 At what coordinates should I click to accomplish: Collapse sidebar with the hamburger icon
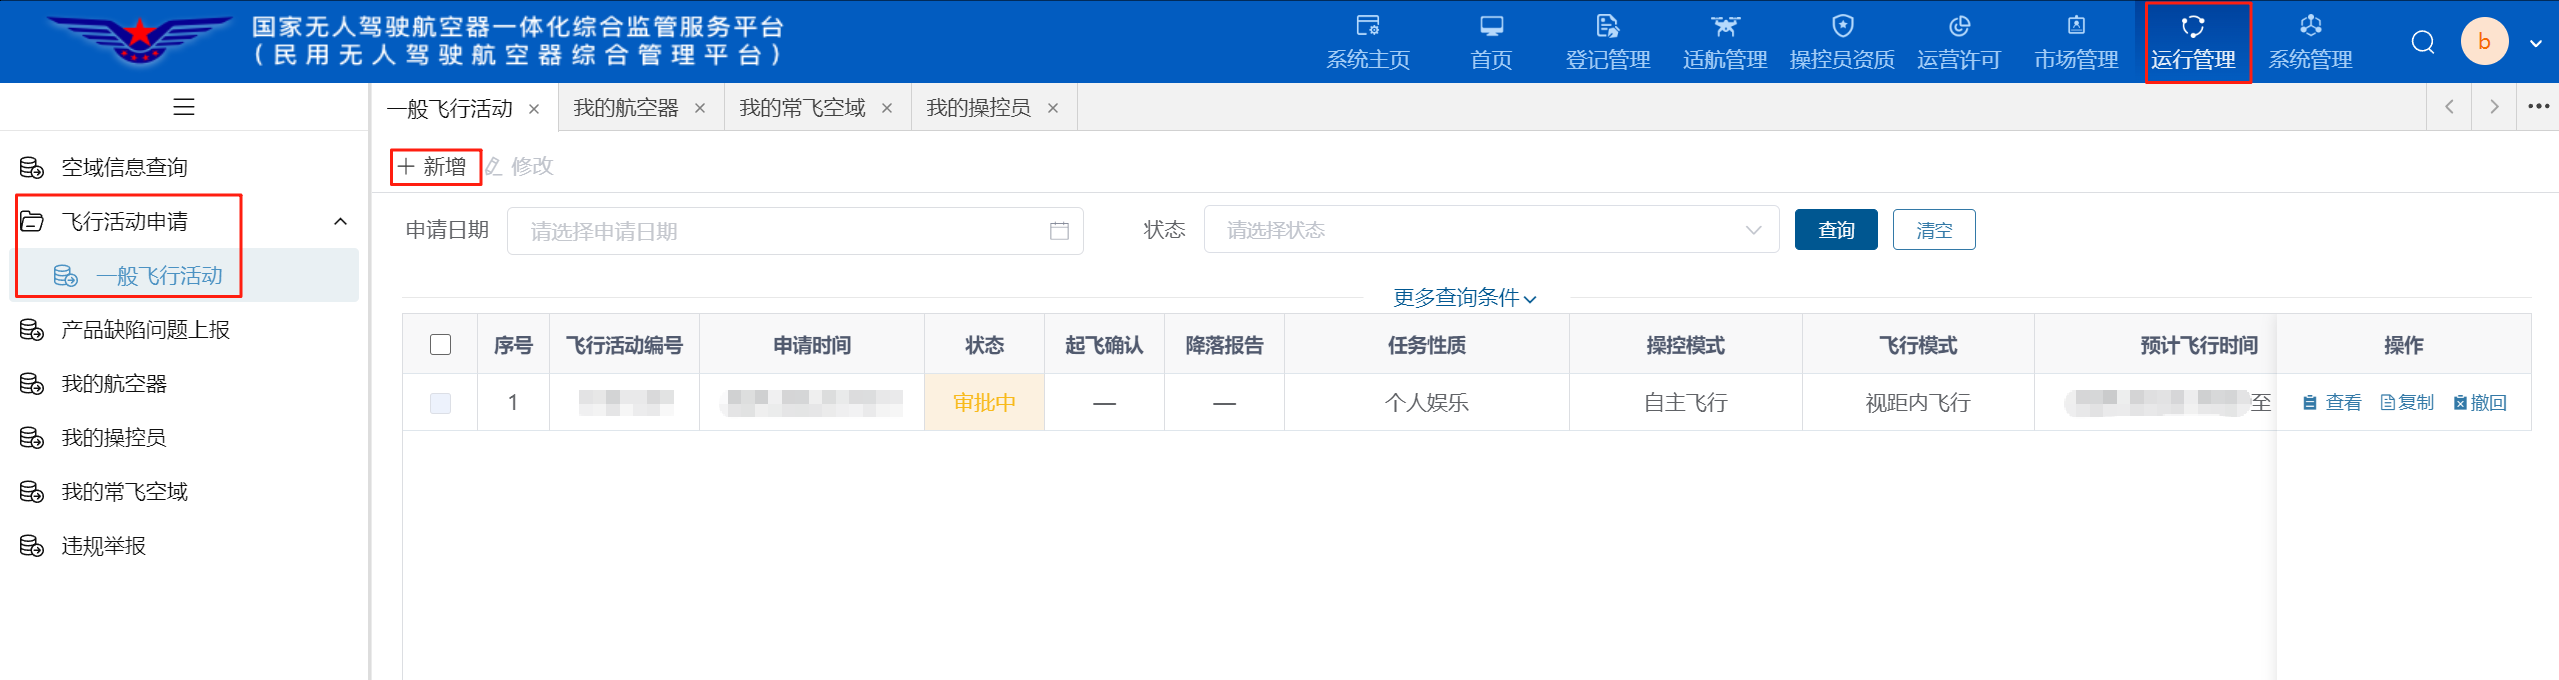tap(184, 107)
